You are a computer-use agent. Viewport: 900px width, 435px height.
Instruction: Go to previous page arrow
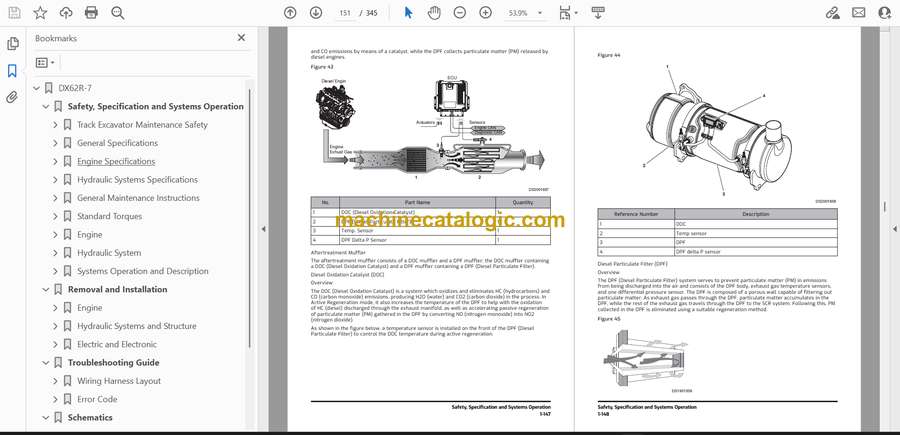tap(290, 13)
